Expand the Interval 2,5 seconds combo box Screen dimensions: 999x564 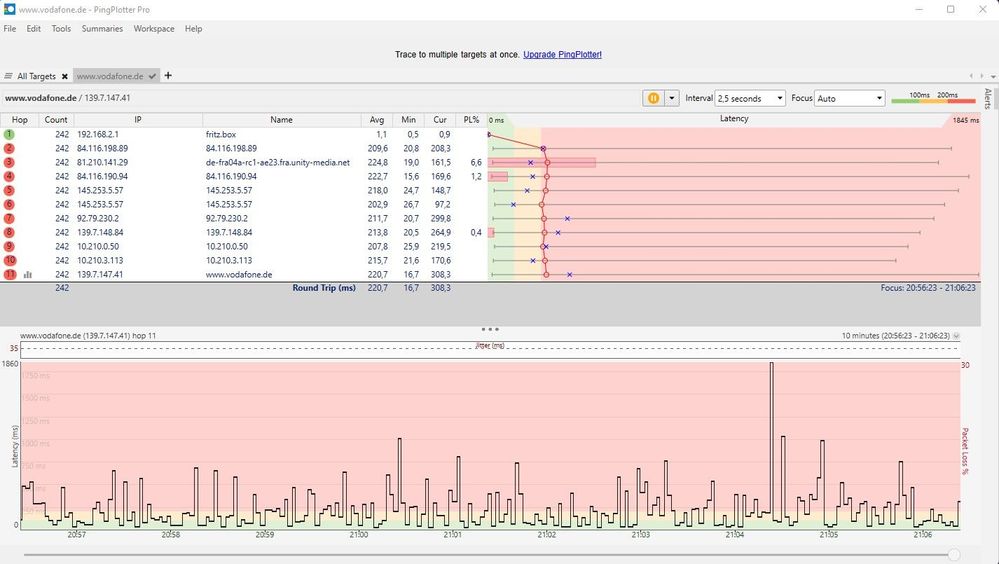pyautogui.click(x=750, y=98)
